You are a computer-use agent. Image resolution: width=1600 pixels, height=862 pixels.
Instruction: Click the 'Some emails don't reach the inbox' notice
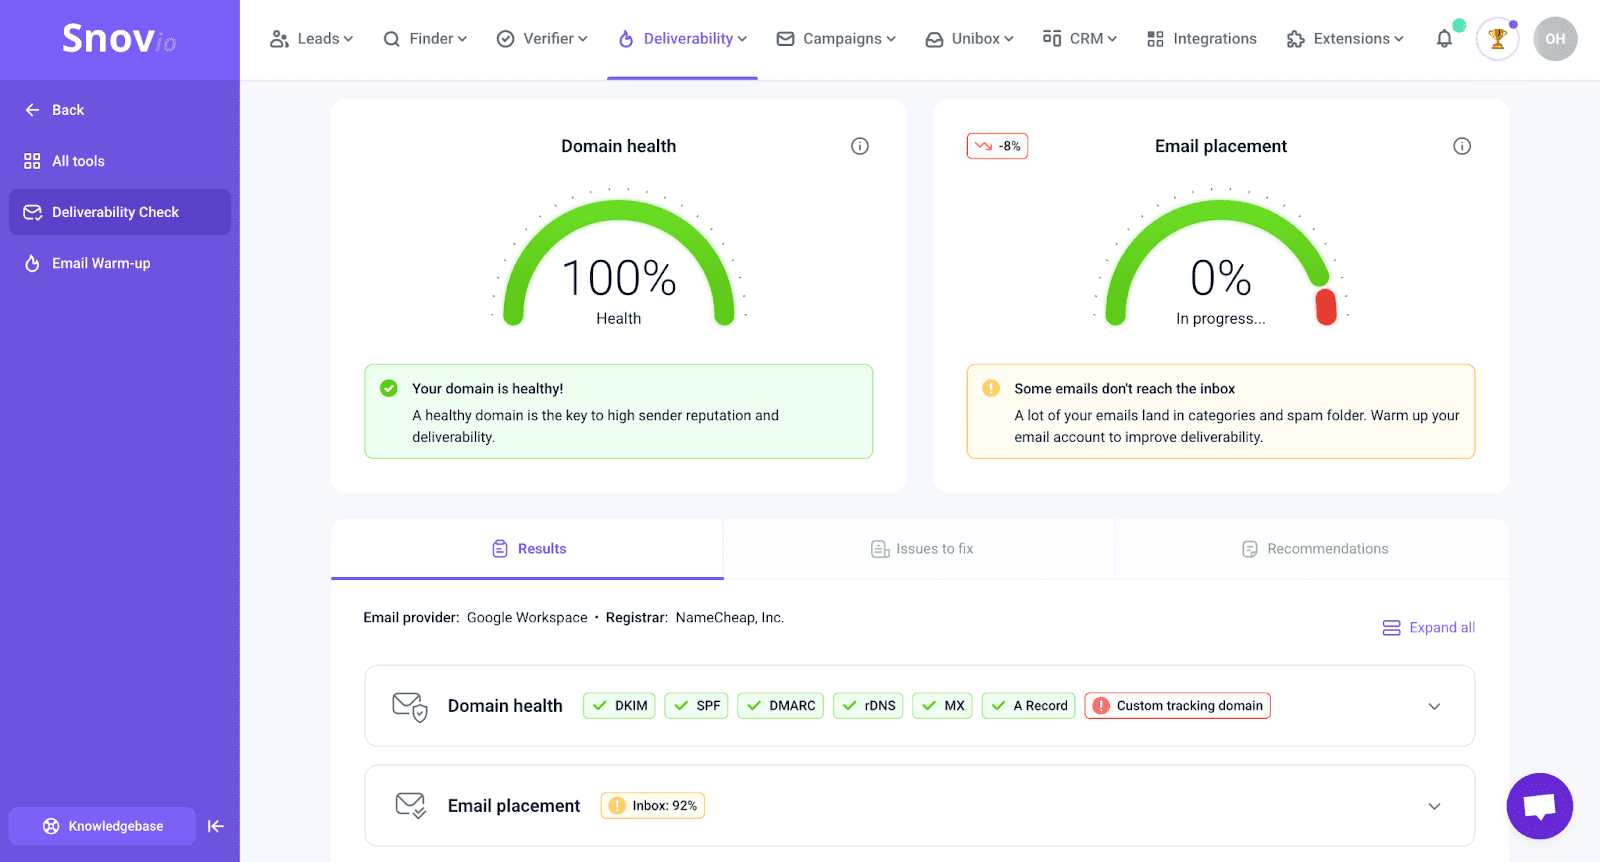coord(1221,412)
